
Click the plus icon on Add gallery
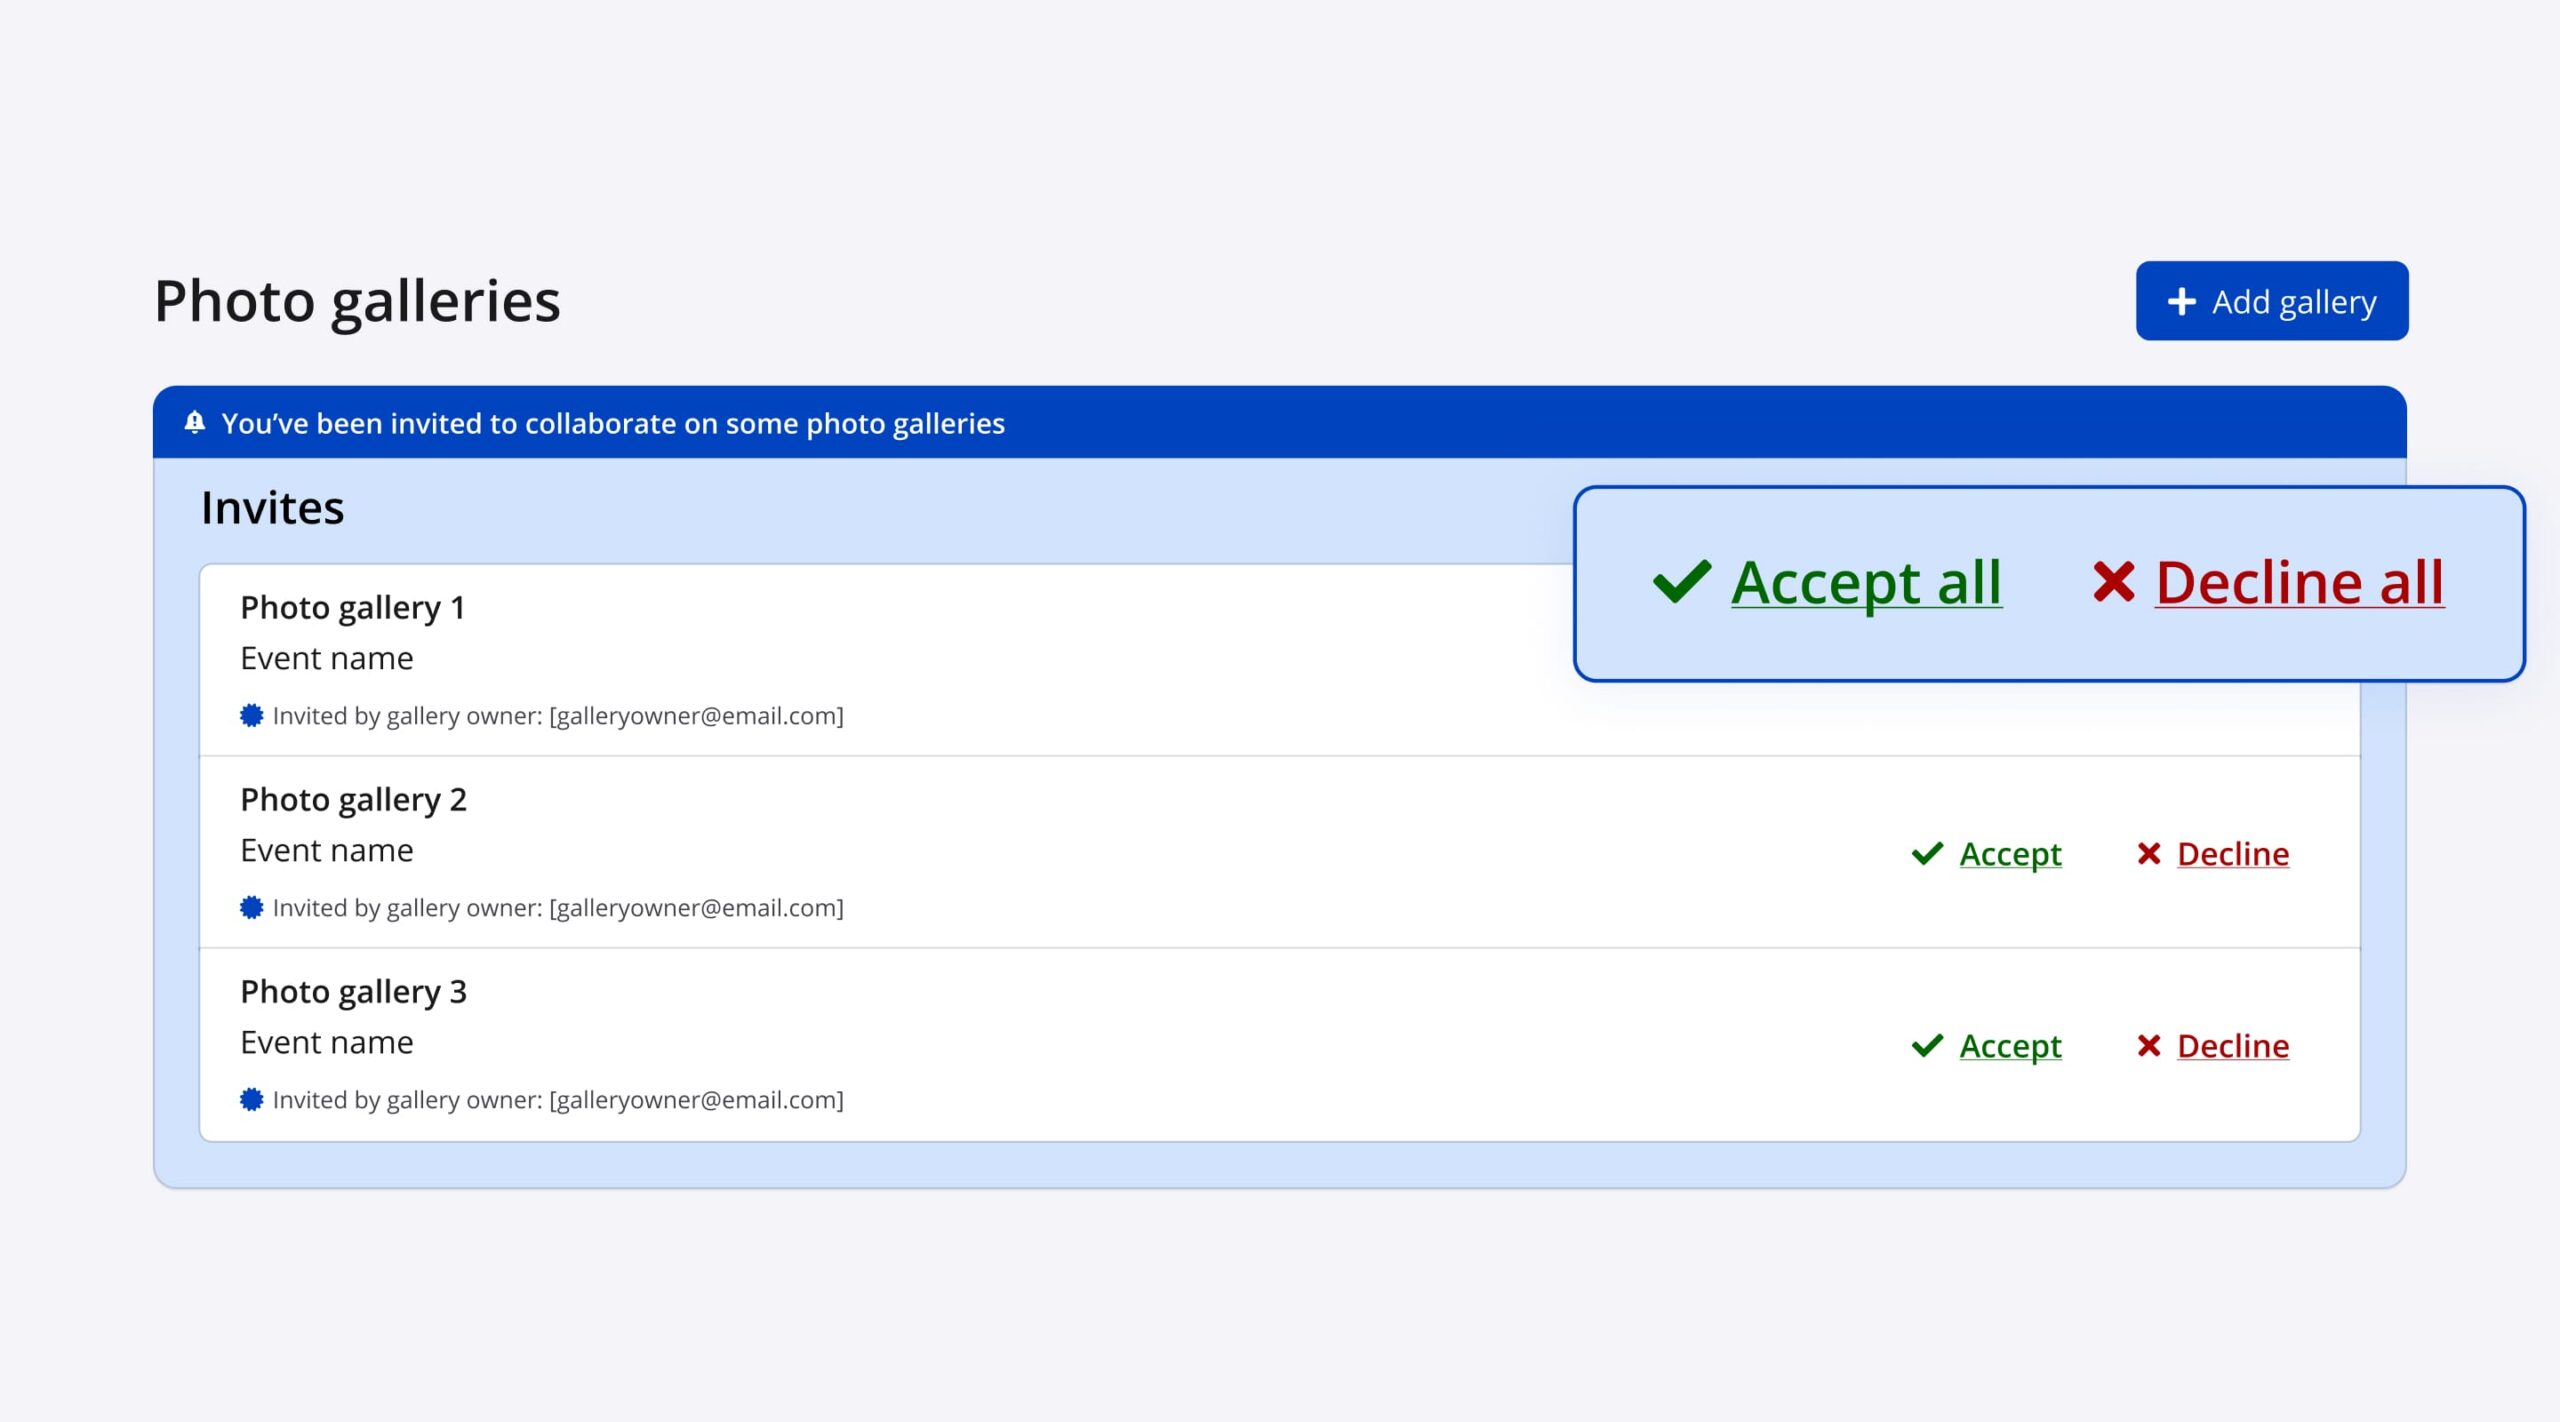pos(2181,302)
